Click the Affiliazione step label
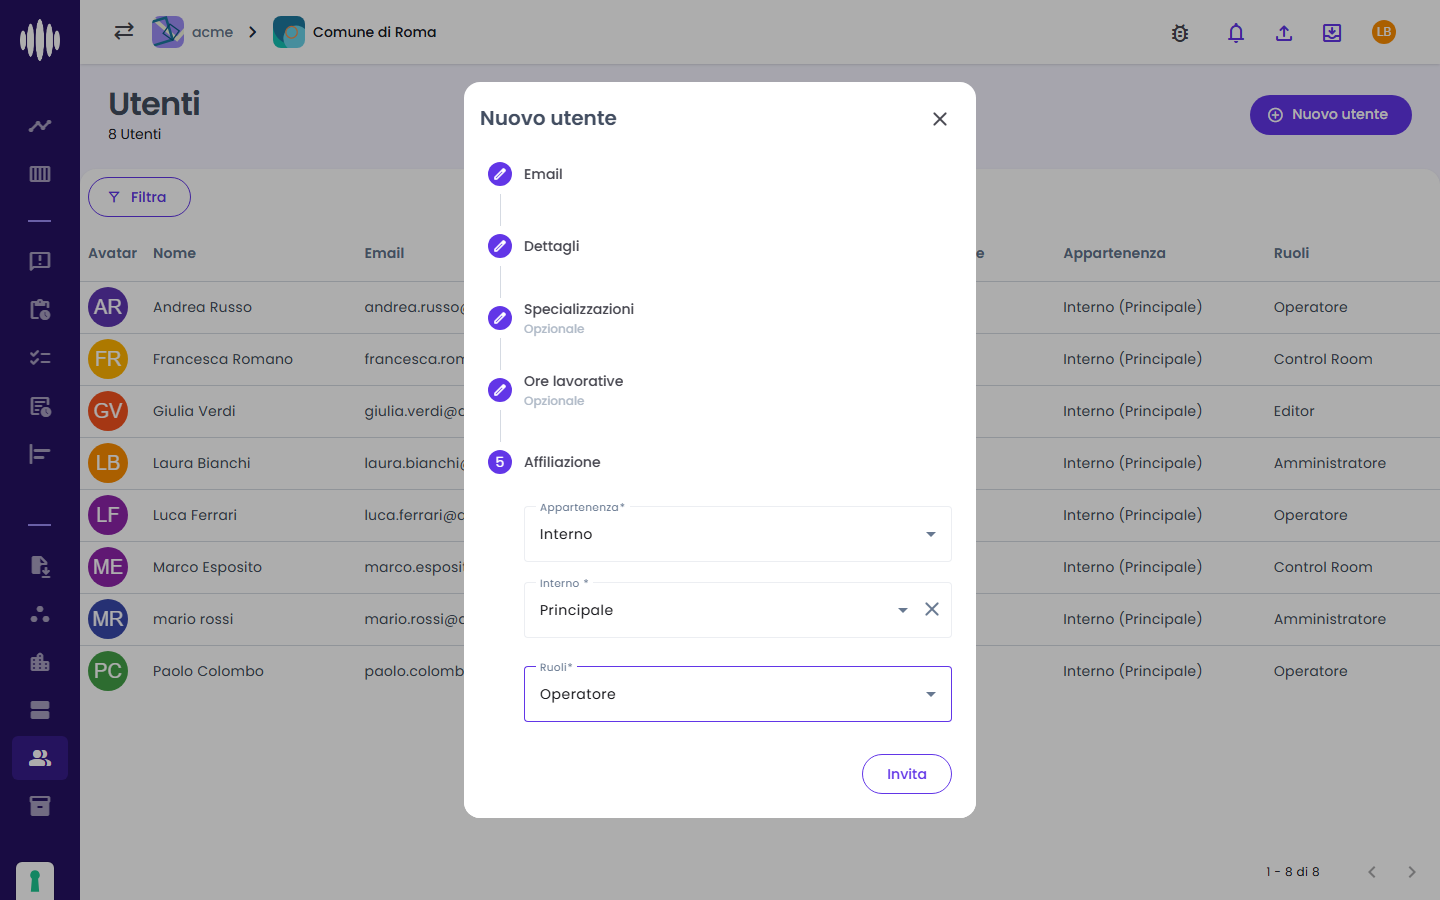Screen dimensions: 1440x900 pos(562,462)
